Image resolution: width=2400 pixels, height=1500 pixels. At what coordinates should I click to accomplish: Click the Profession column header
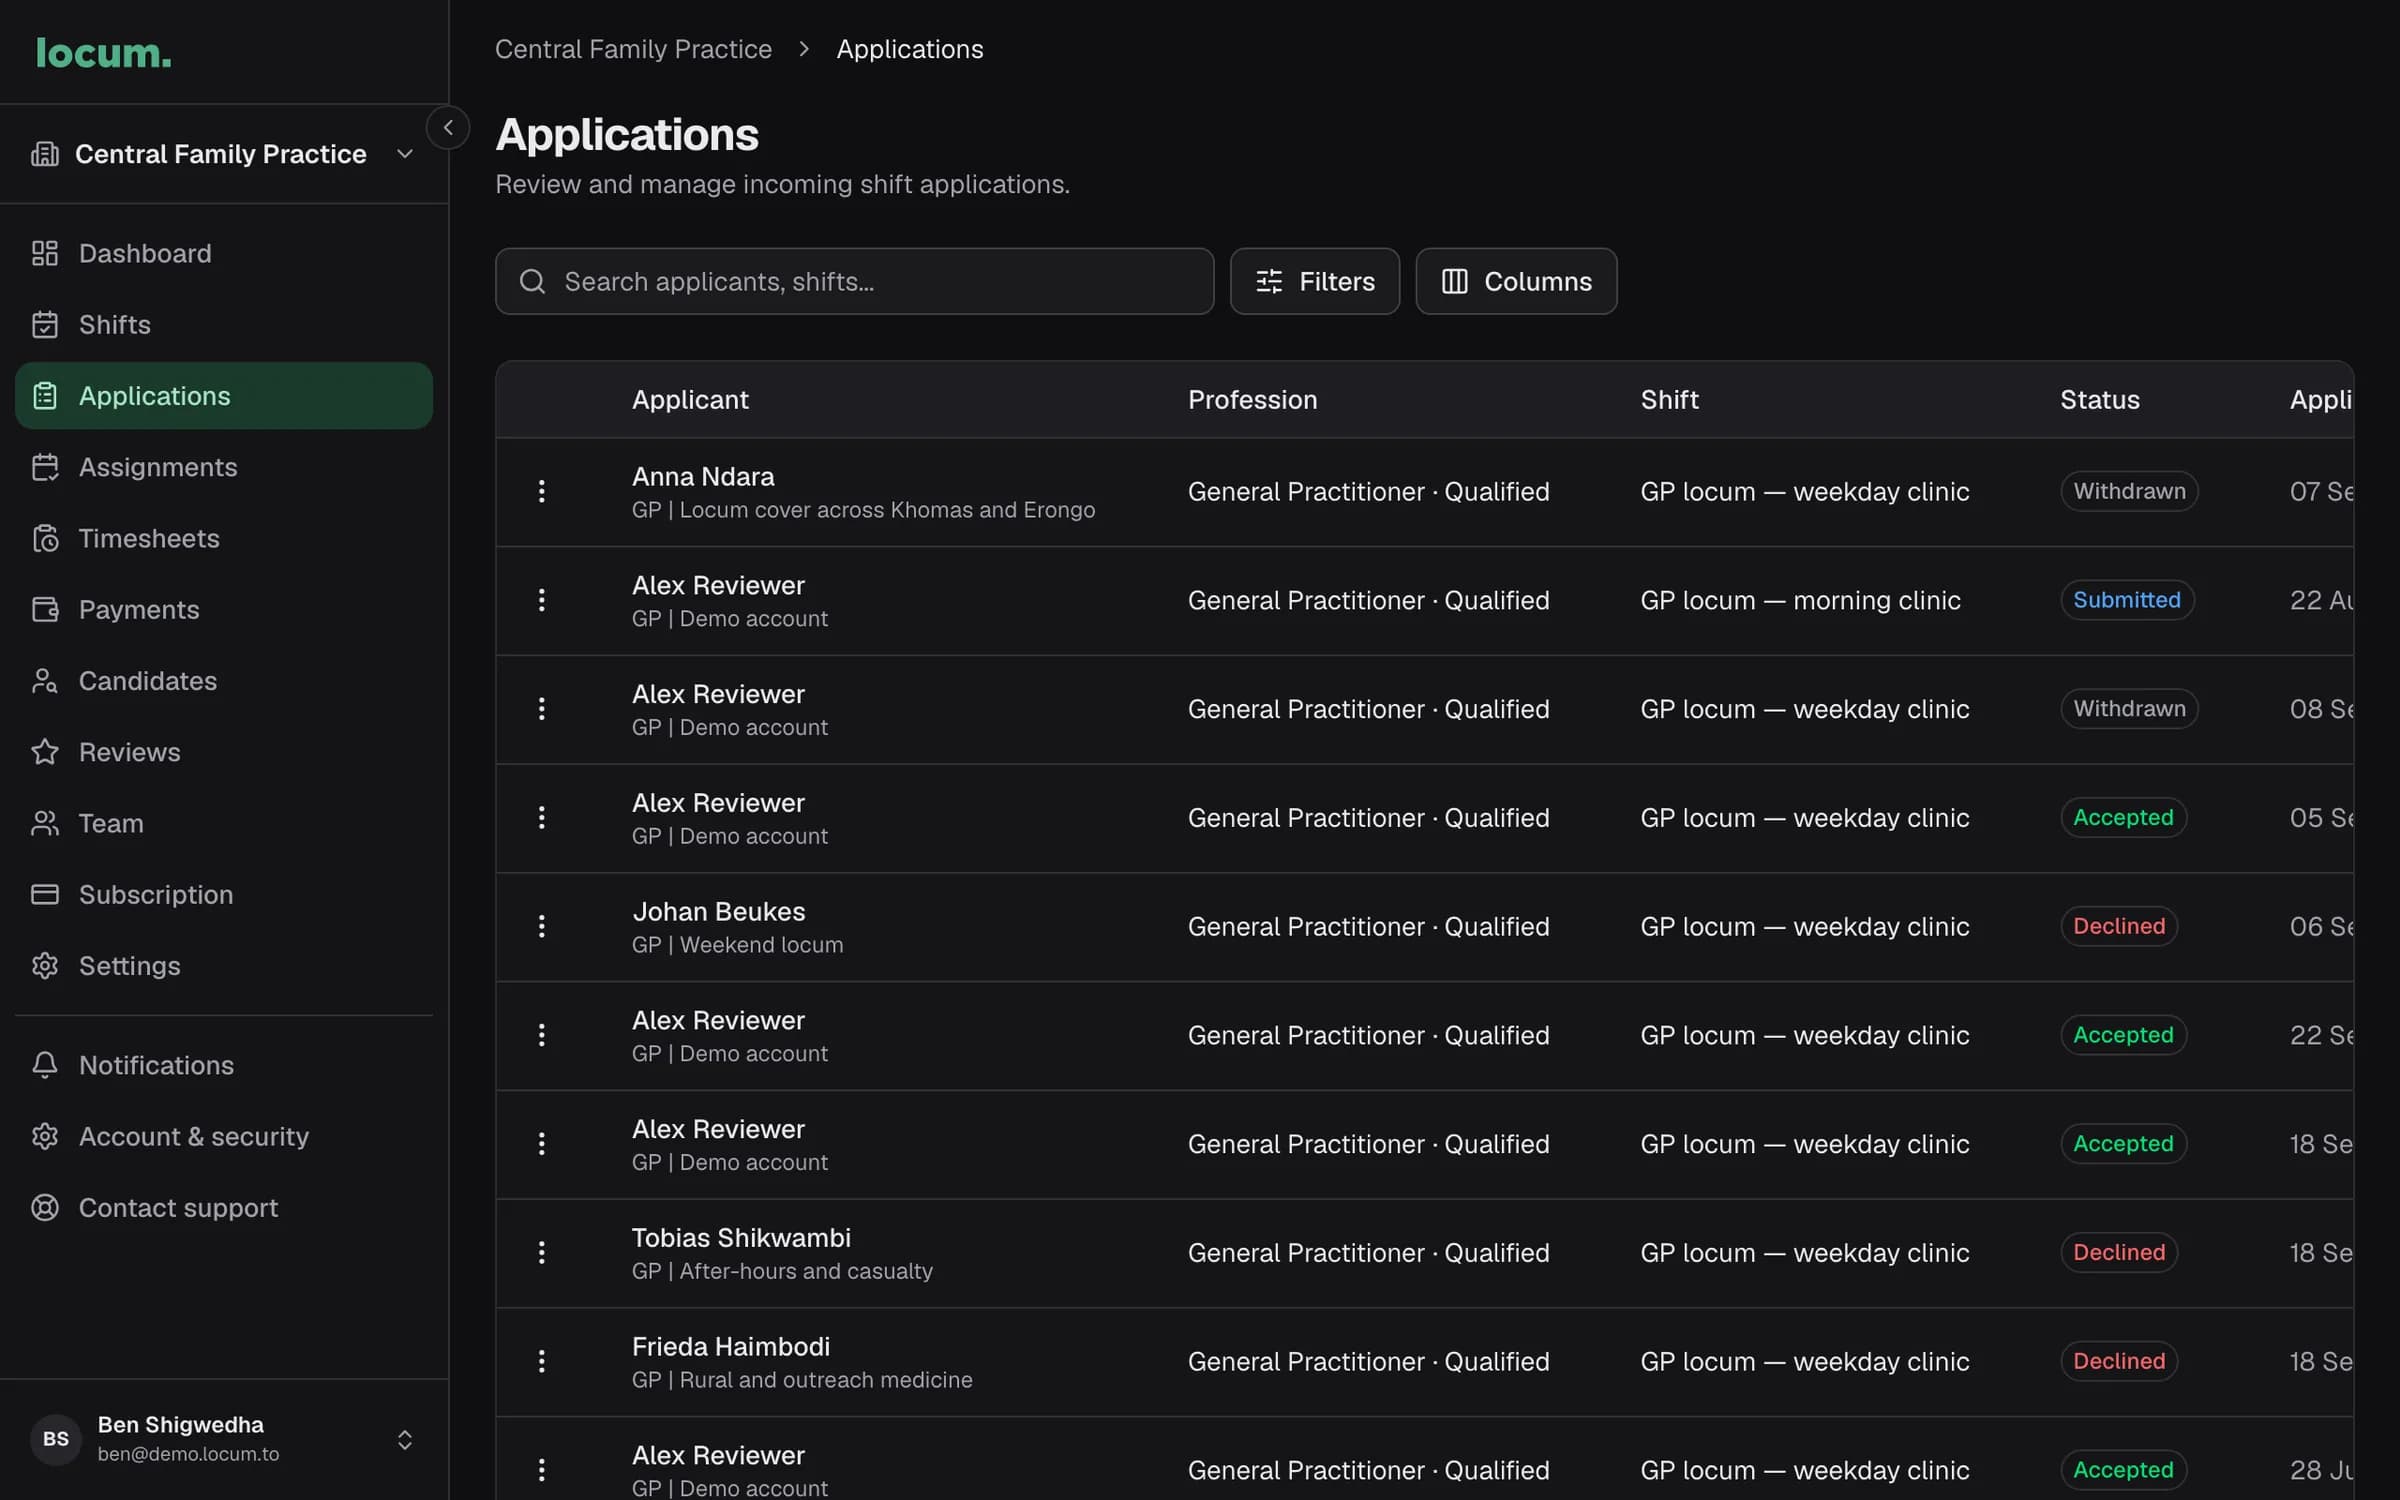point(1252,399)
